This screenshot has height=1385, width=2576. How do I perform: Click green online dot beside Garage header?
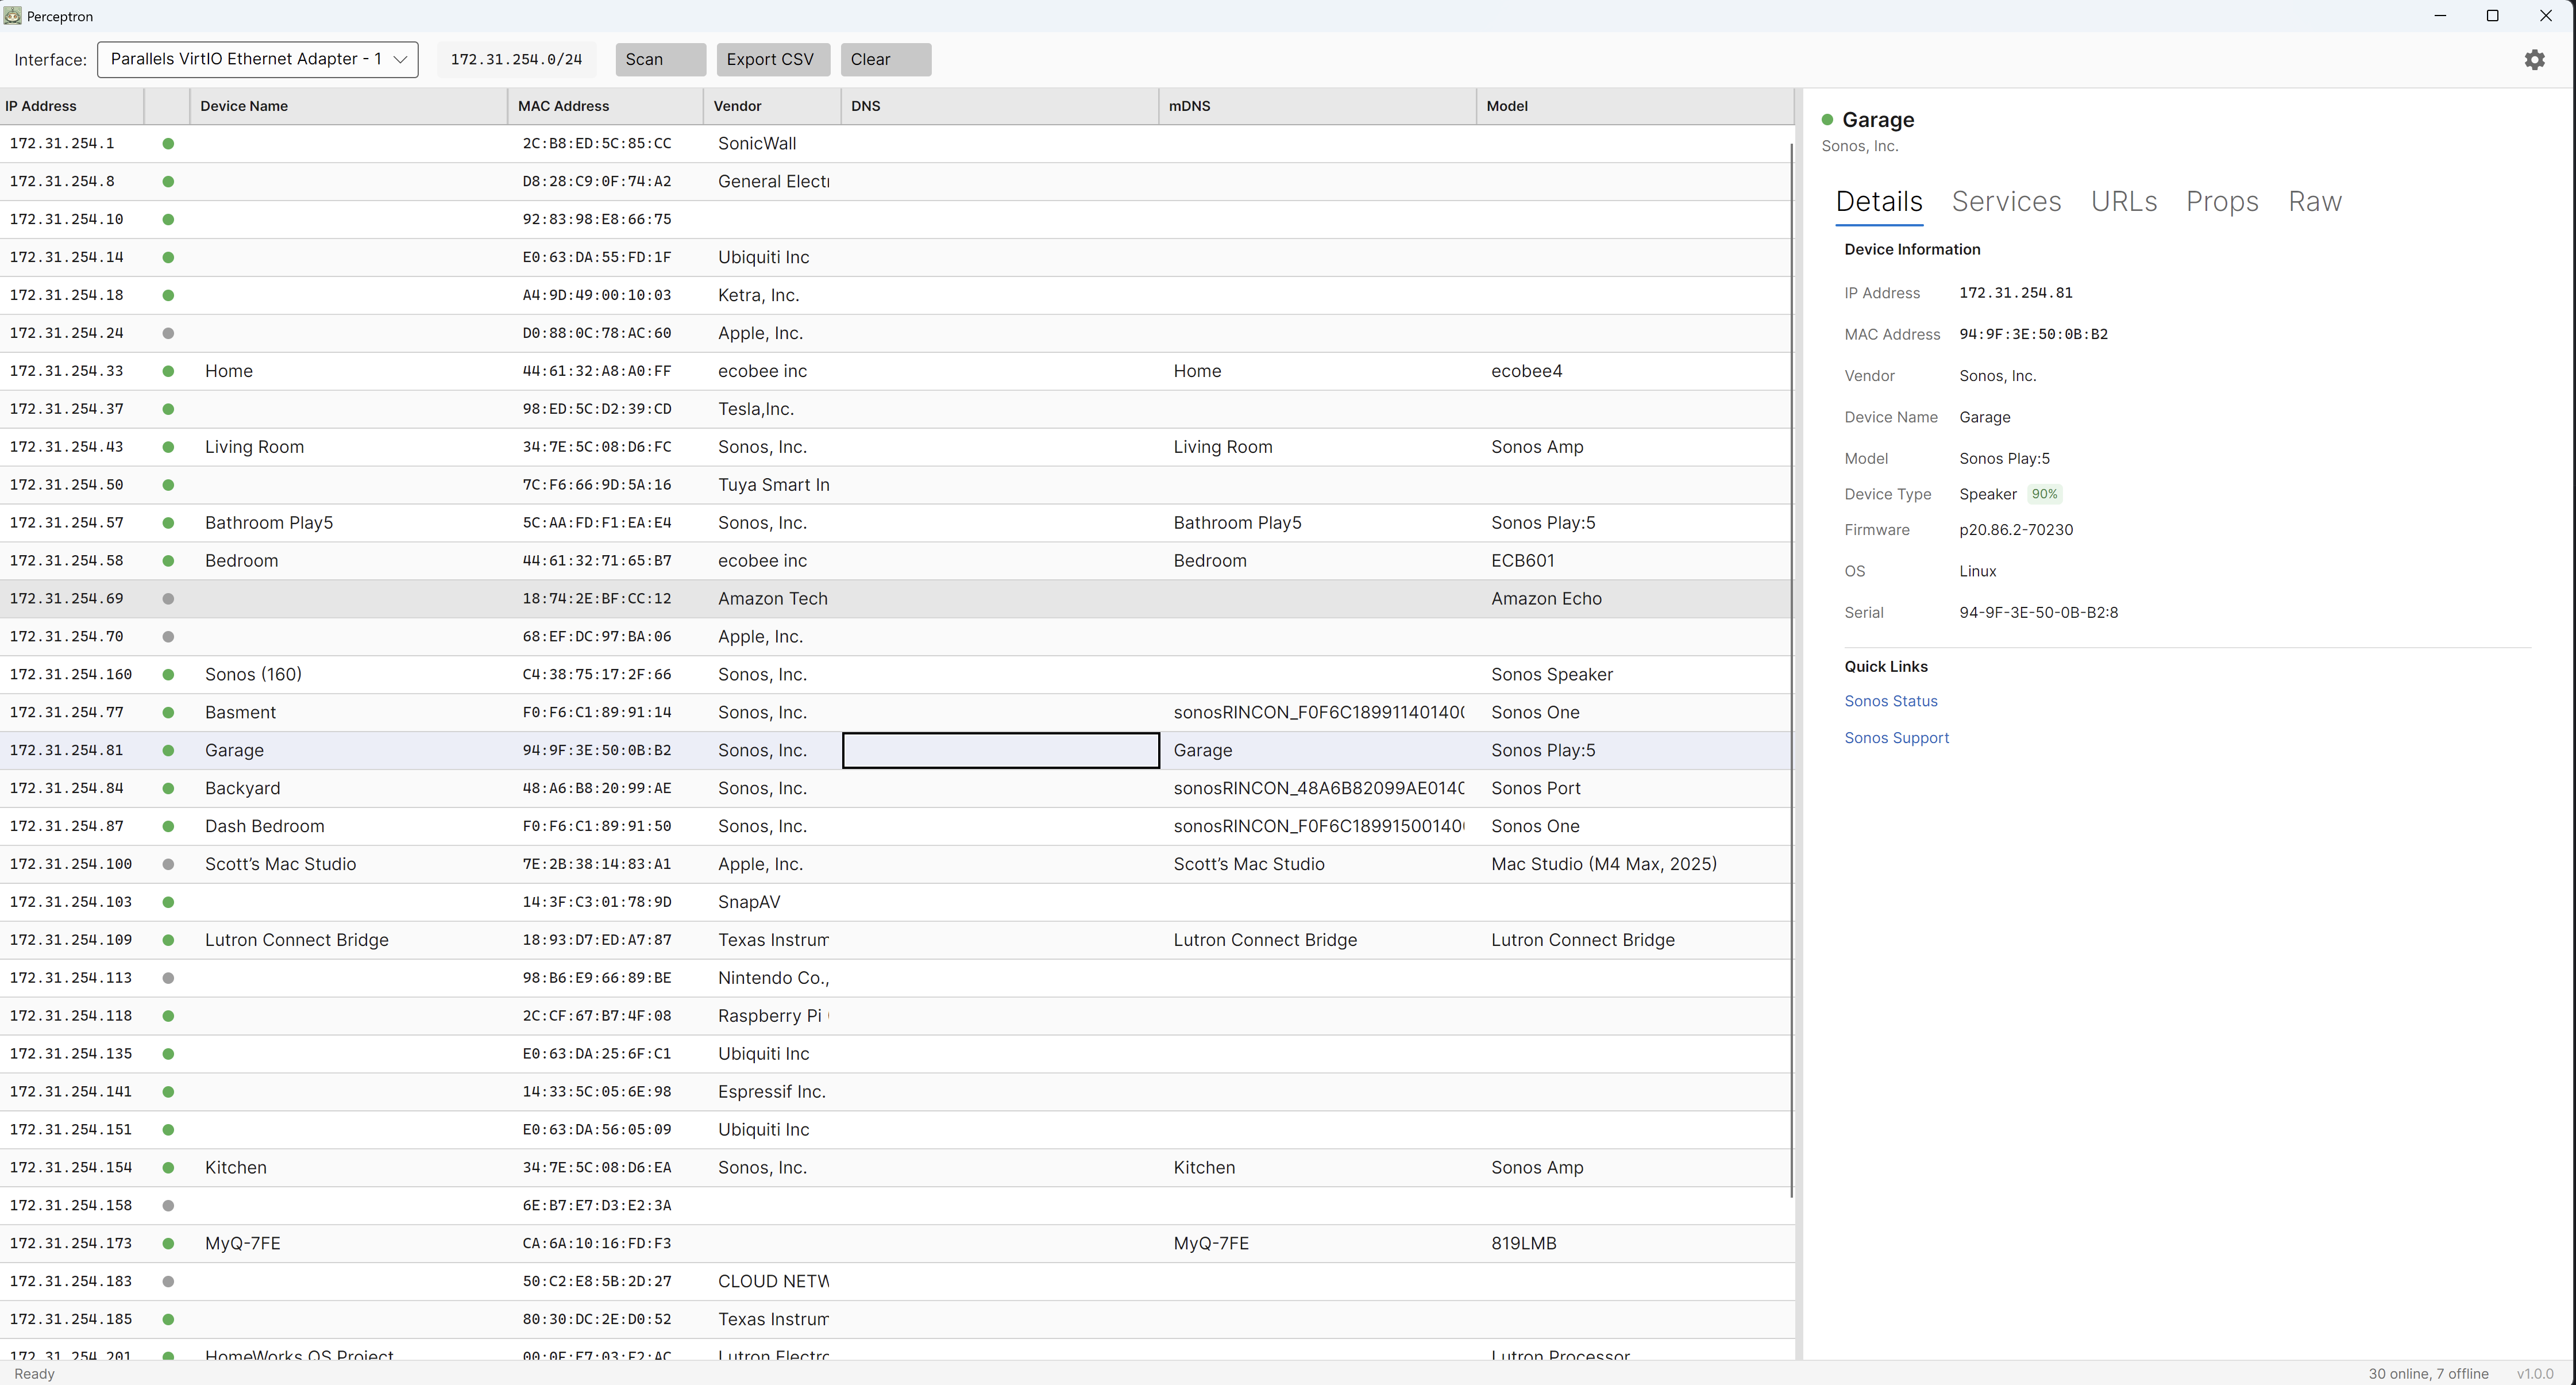coord(1827,120)
